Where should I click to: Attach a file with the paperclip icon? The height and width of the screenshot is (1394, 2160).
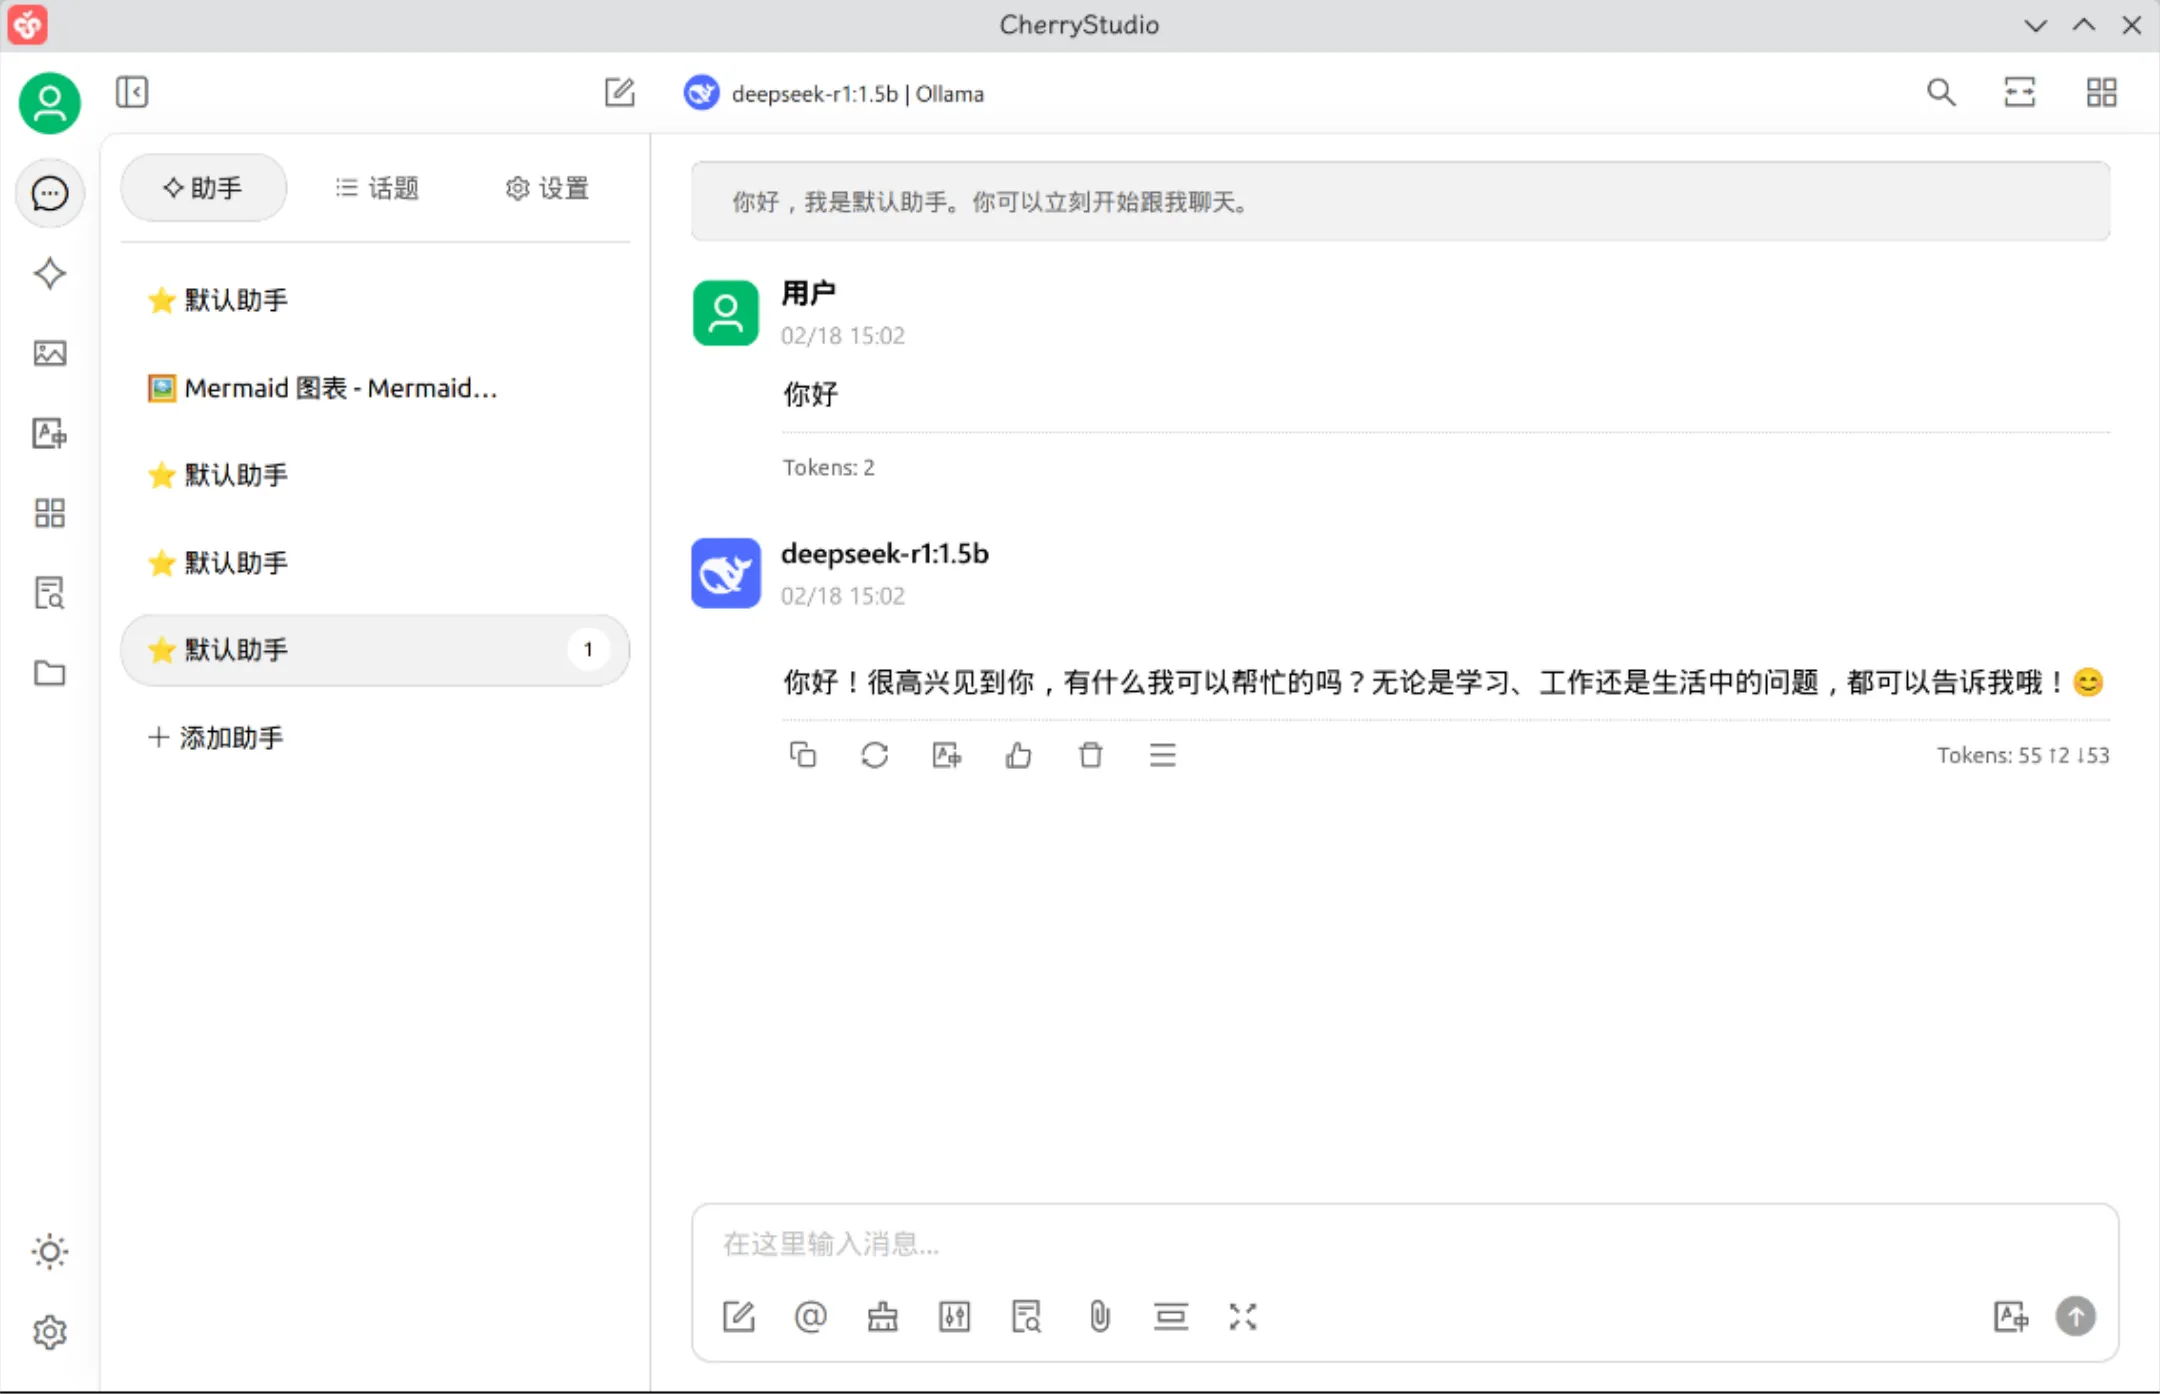(1098, 1317)
